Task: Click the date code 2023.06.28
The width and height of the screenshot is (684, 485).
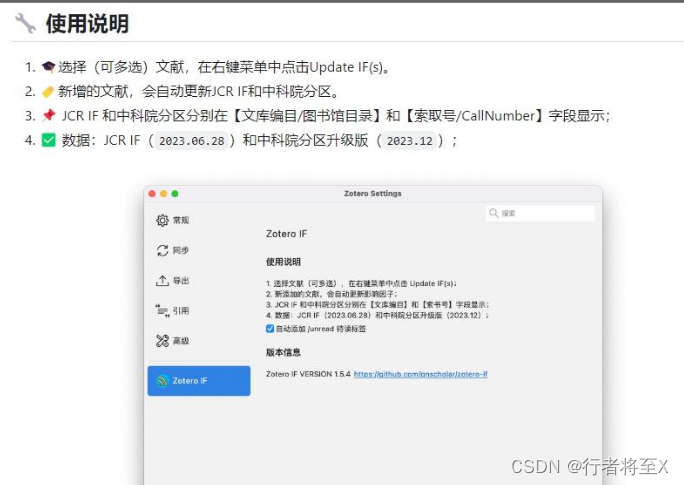Action: point(192,141)
